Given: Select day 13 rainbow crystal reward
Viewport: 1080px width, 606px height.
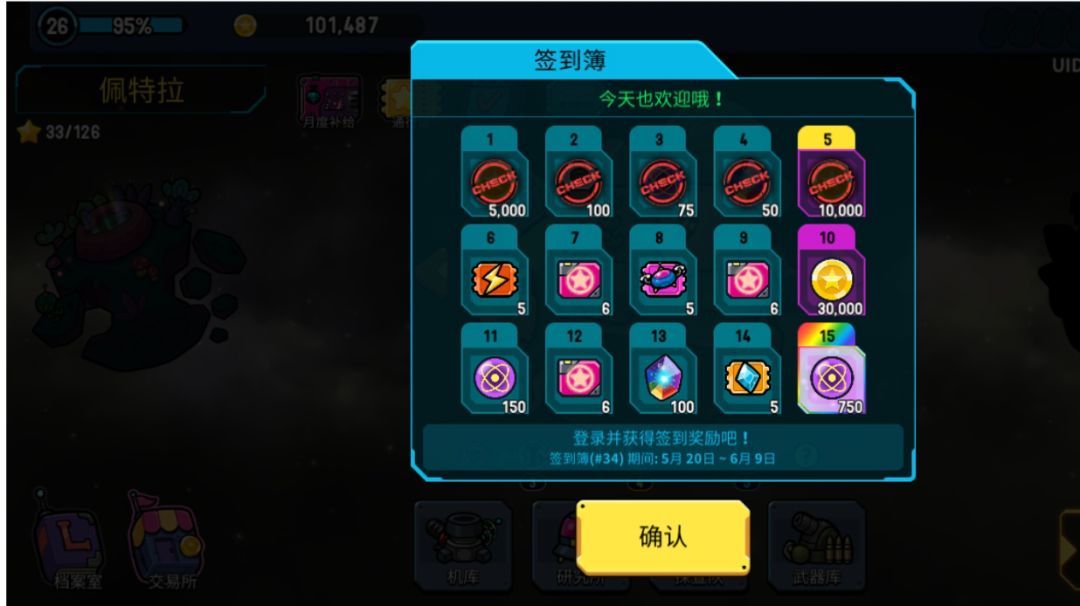Looking at the screenshot, I should pyautogui.click(x=663, y=369).
